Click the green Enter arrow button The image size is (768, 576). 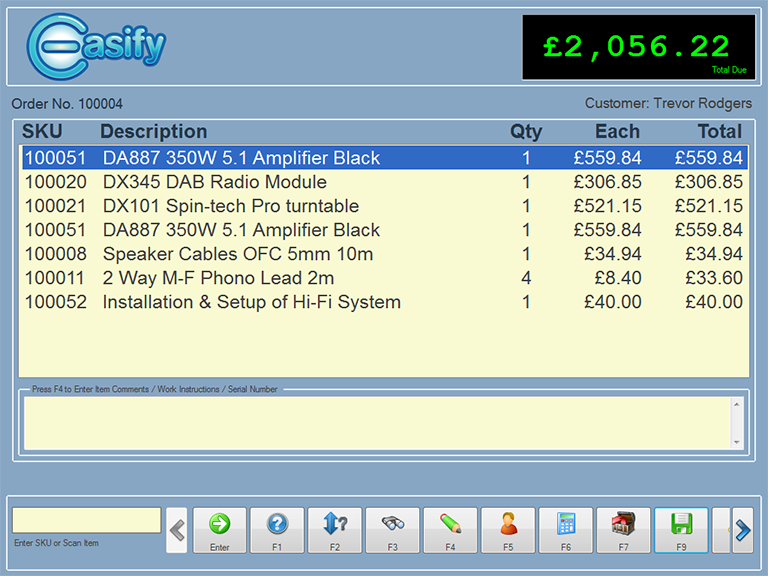(219, 529)
